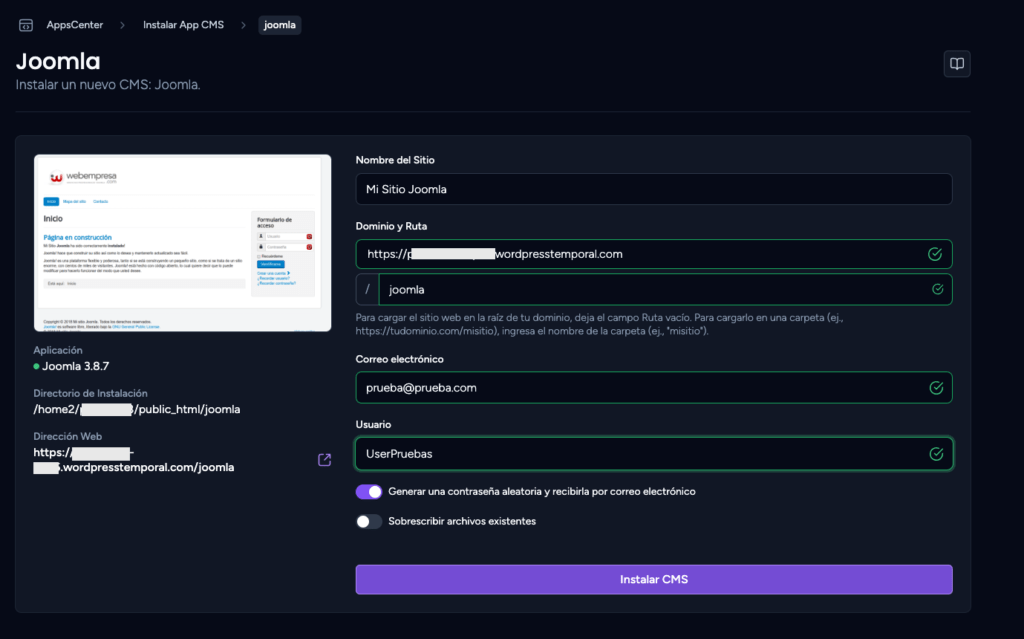Click the checkmark icon in Usuario field

click(936, 453)
